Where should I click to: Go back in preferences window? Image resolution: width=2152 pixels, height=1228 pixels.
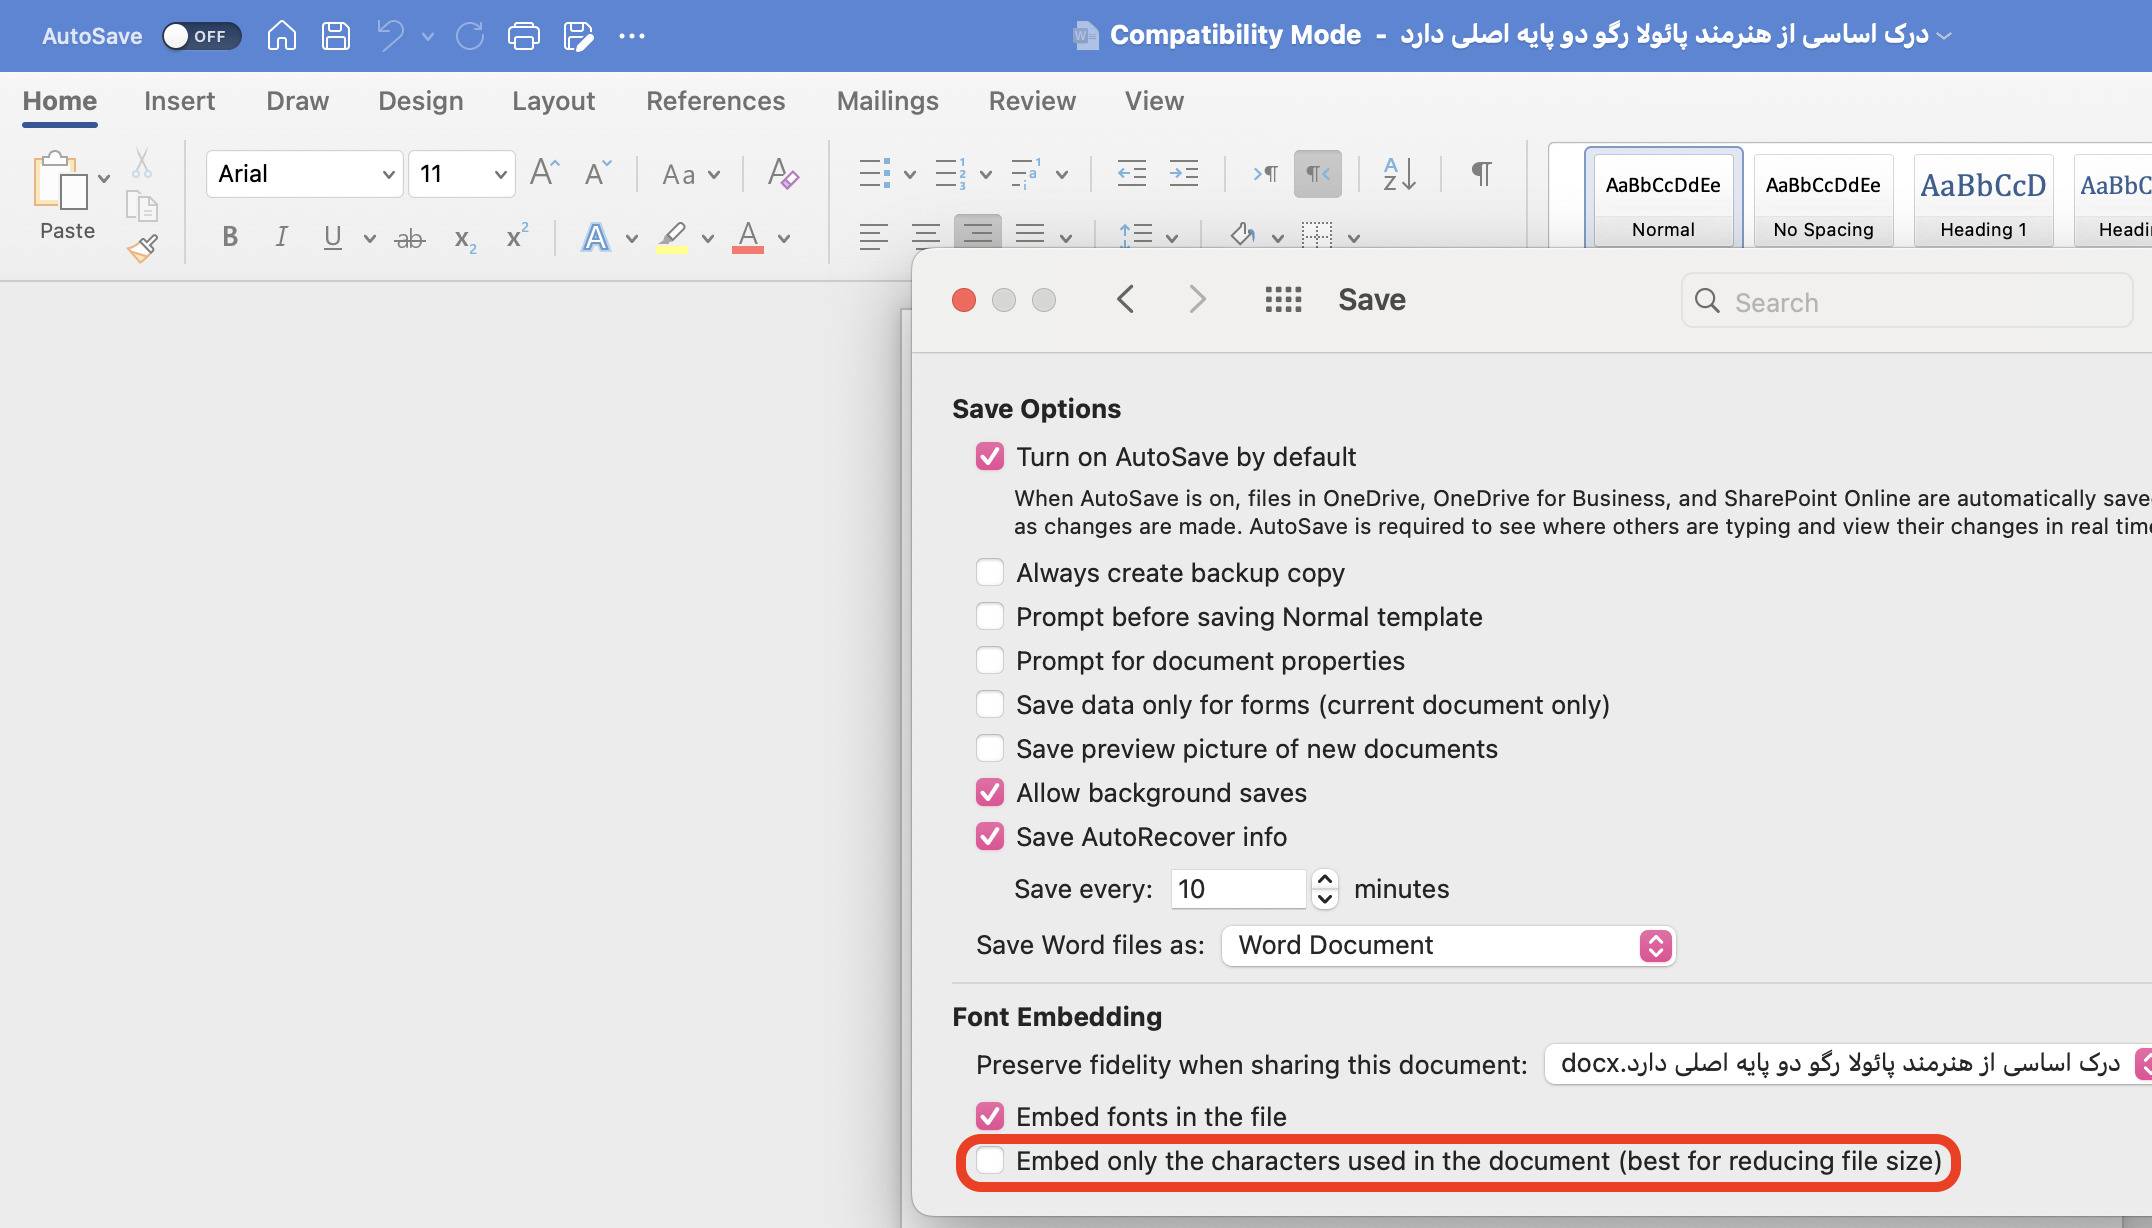pyautogui.click(x=1126, y=300)
